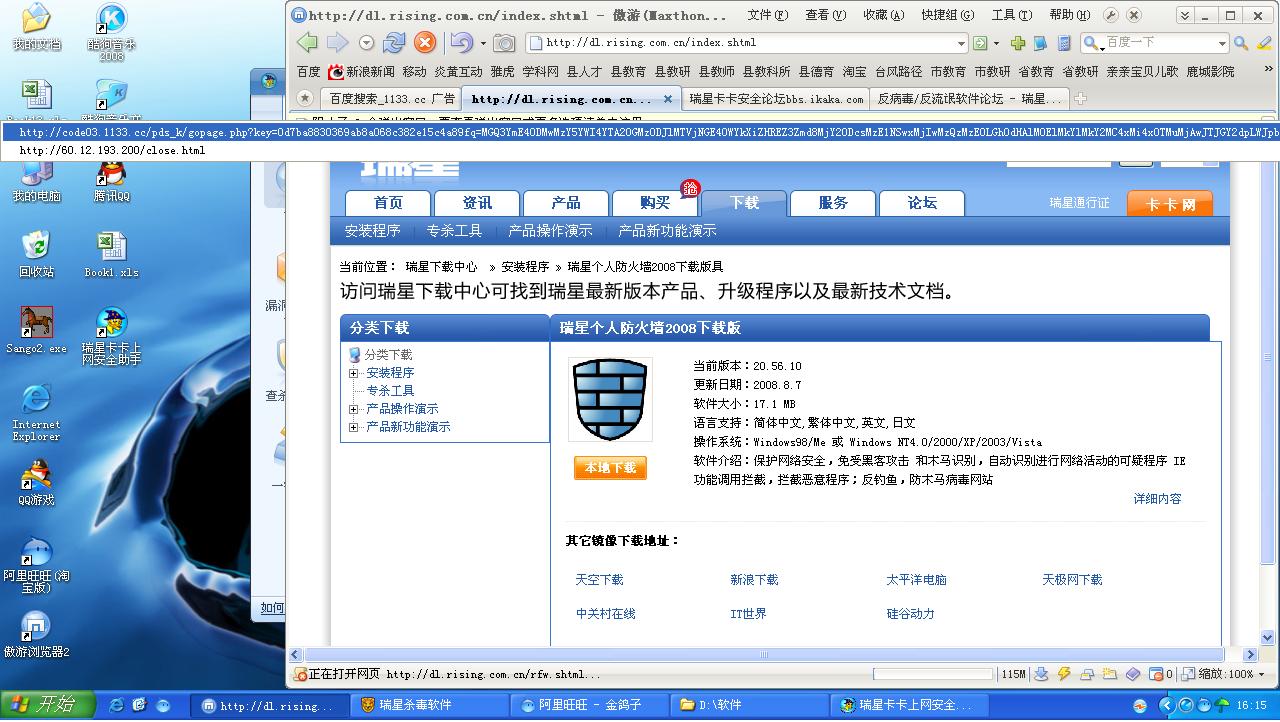
Task: Switch to the 阿里旺旺 - 金鸽子 taskbar window
Action: pyautogui.click(x=591, y=705)
